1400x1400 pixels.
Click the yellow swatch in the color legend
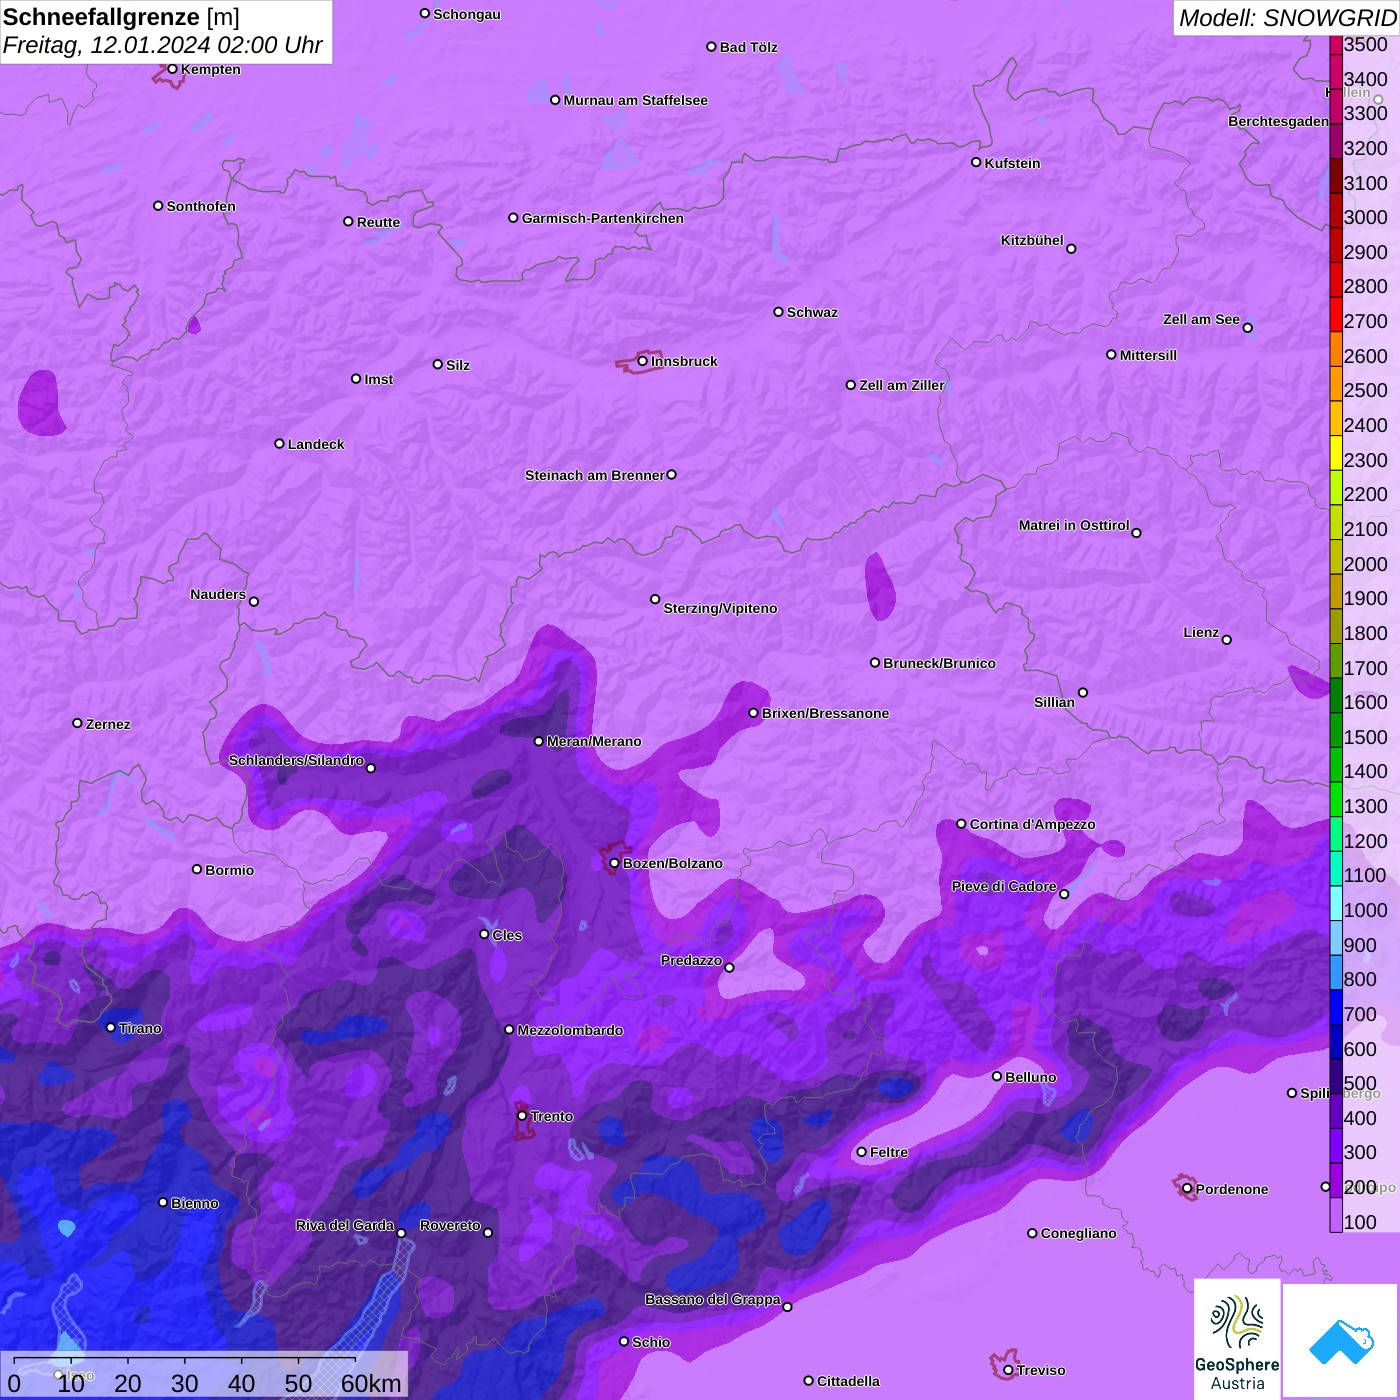tap(1336, 453)
